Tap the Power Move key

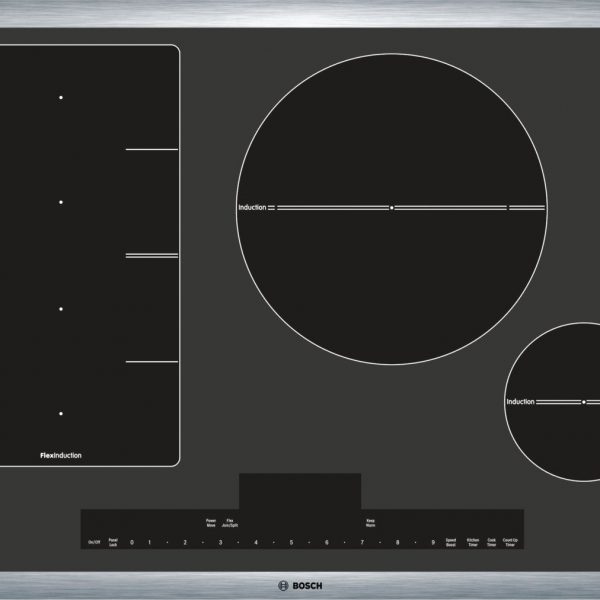(x=211, y=523)
